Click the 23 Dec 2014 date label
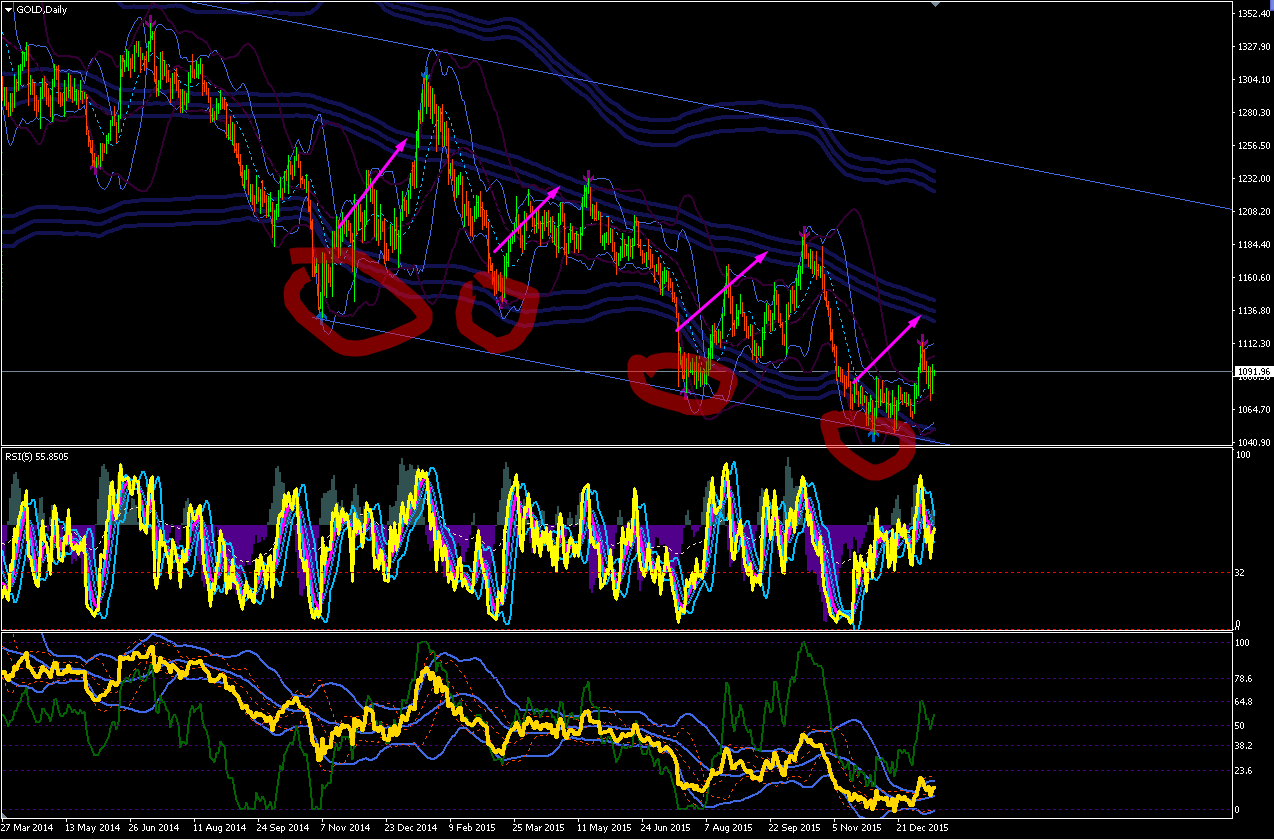 pos(412,829)
